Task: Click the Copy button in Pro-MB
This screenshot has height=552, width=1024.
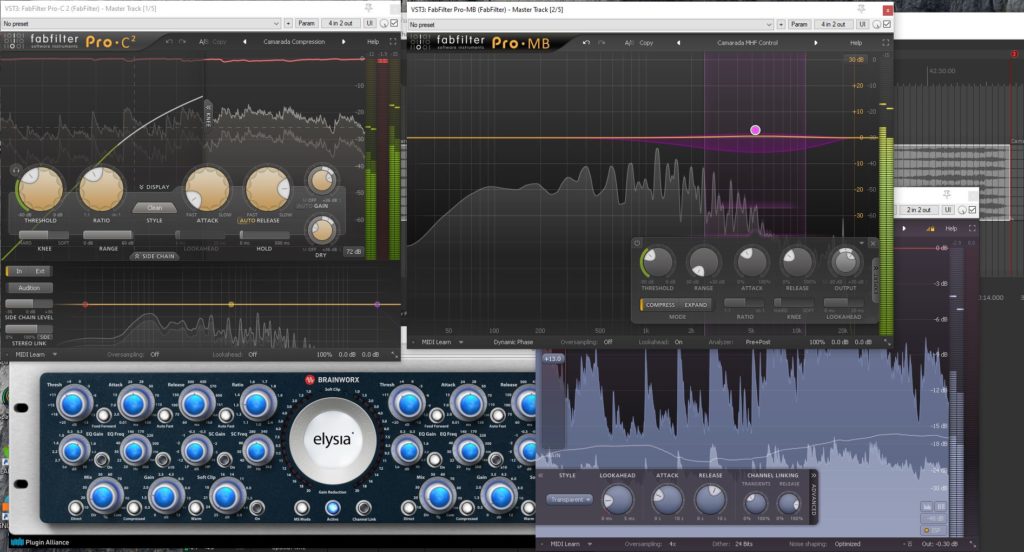Action: point(646,42)
